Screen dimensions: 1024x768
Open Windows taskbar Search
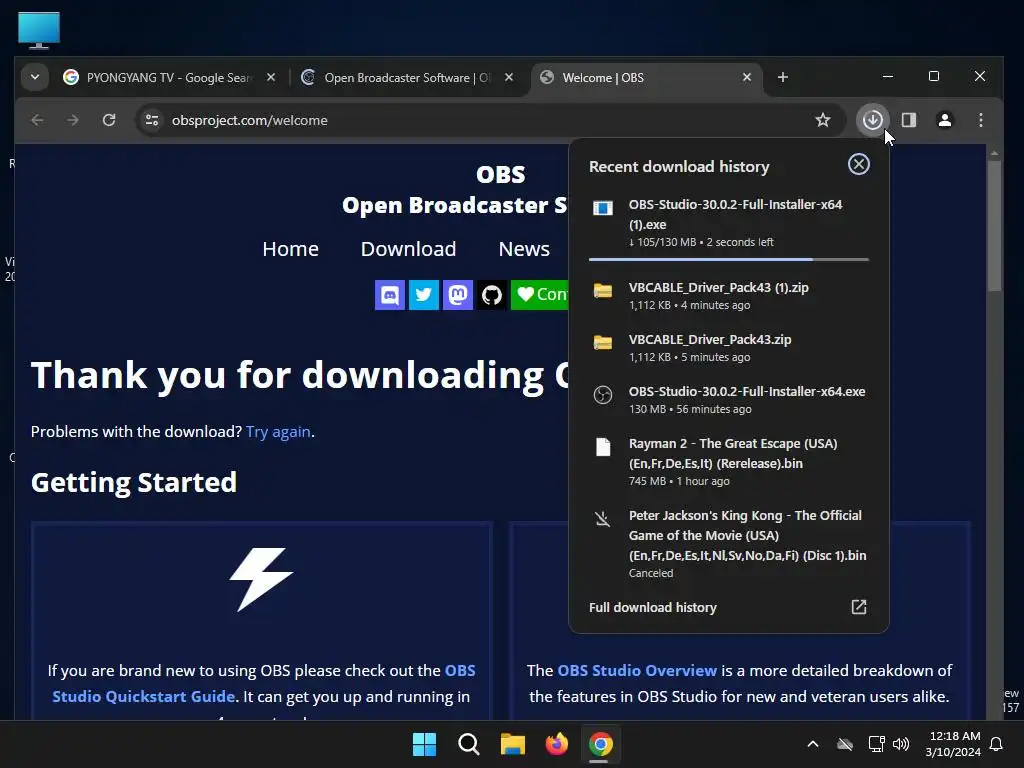coord(468,744)
